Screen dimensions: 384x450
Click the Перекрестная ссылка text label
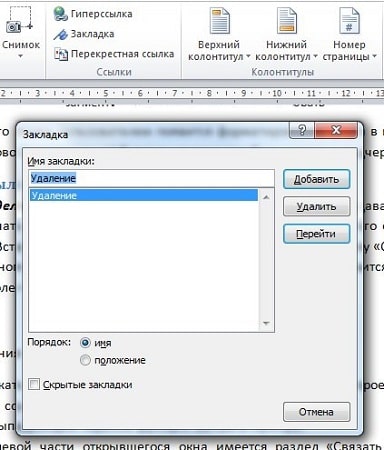pyautogui.click(x=123, y=54)
